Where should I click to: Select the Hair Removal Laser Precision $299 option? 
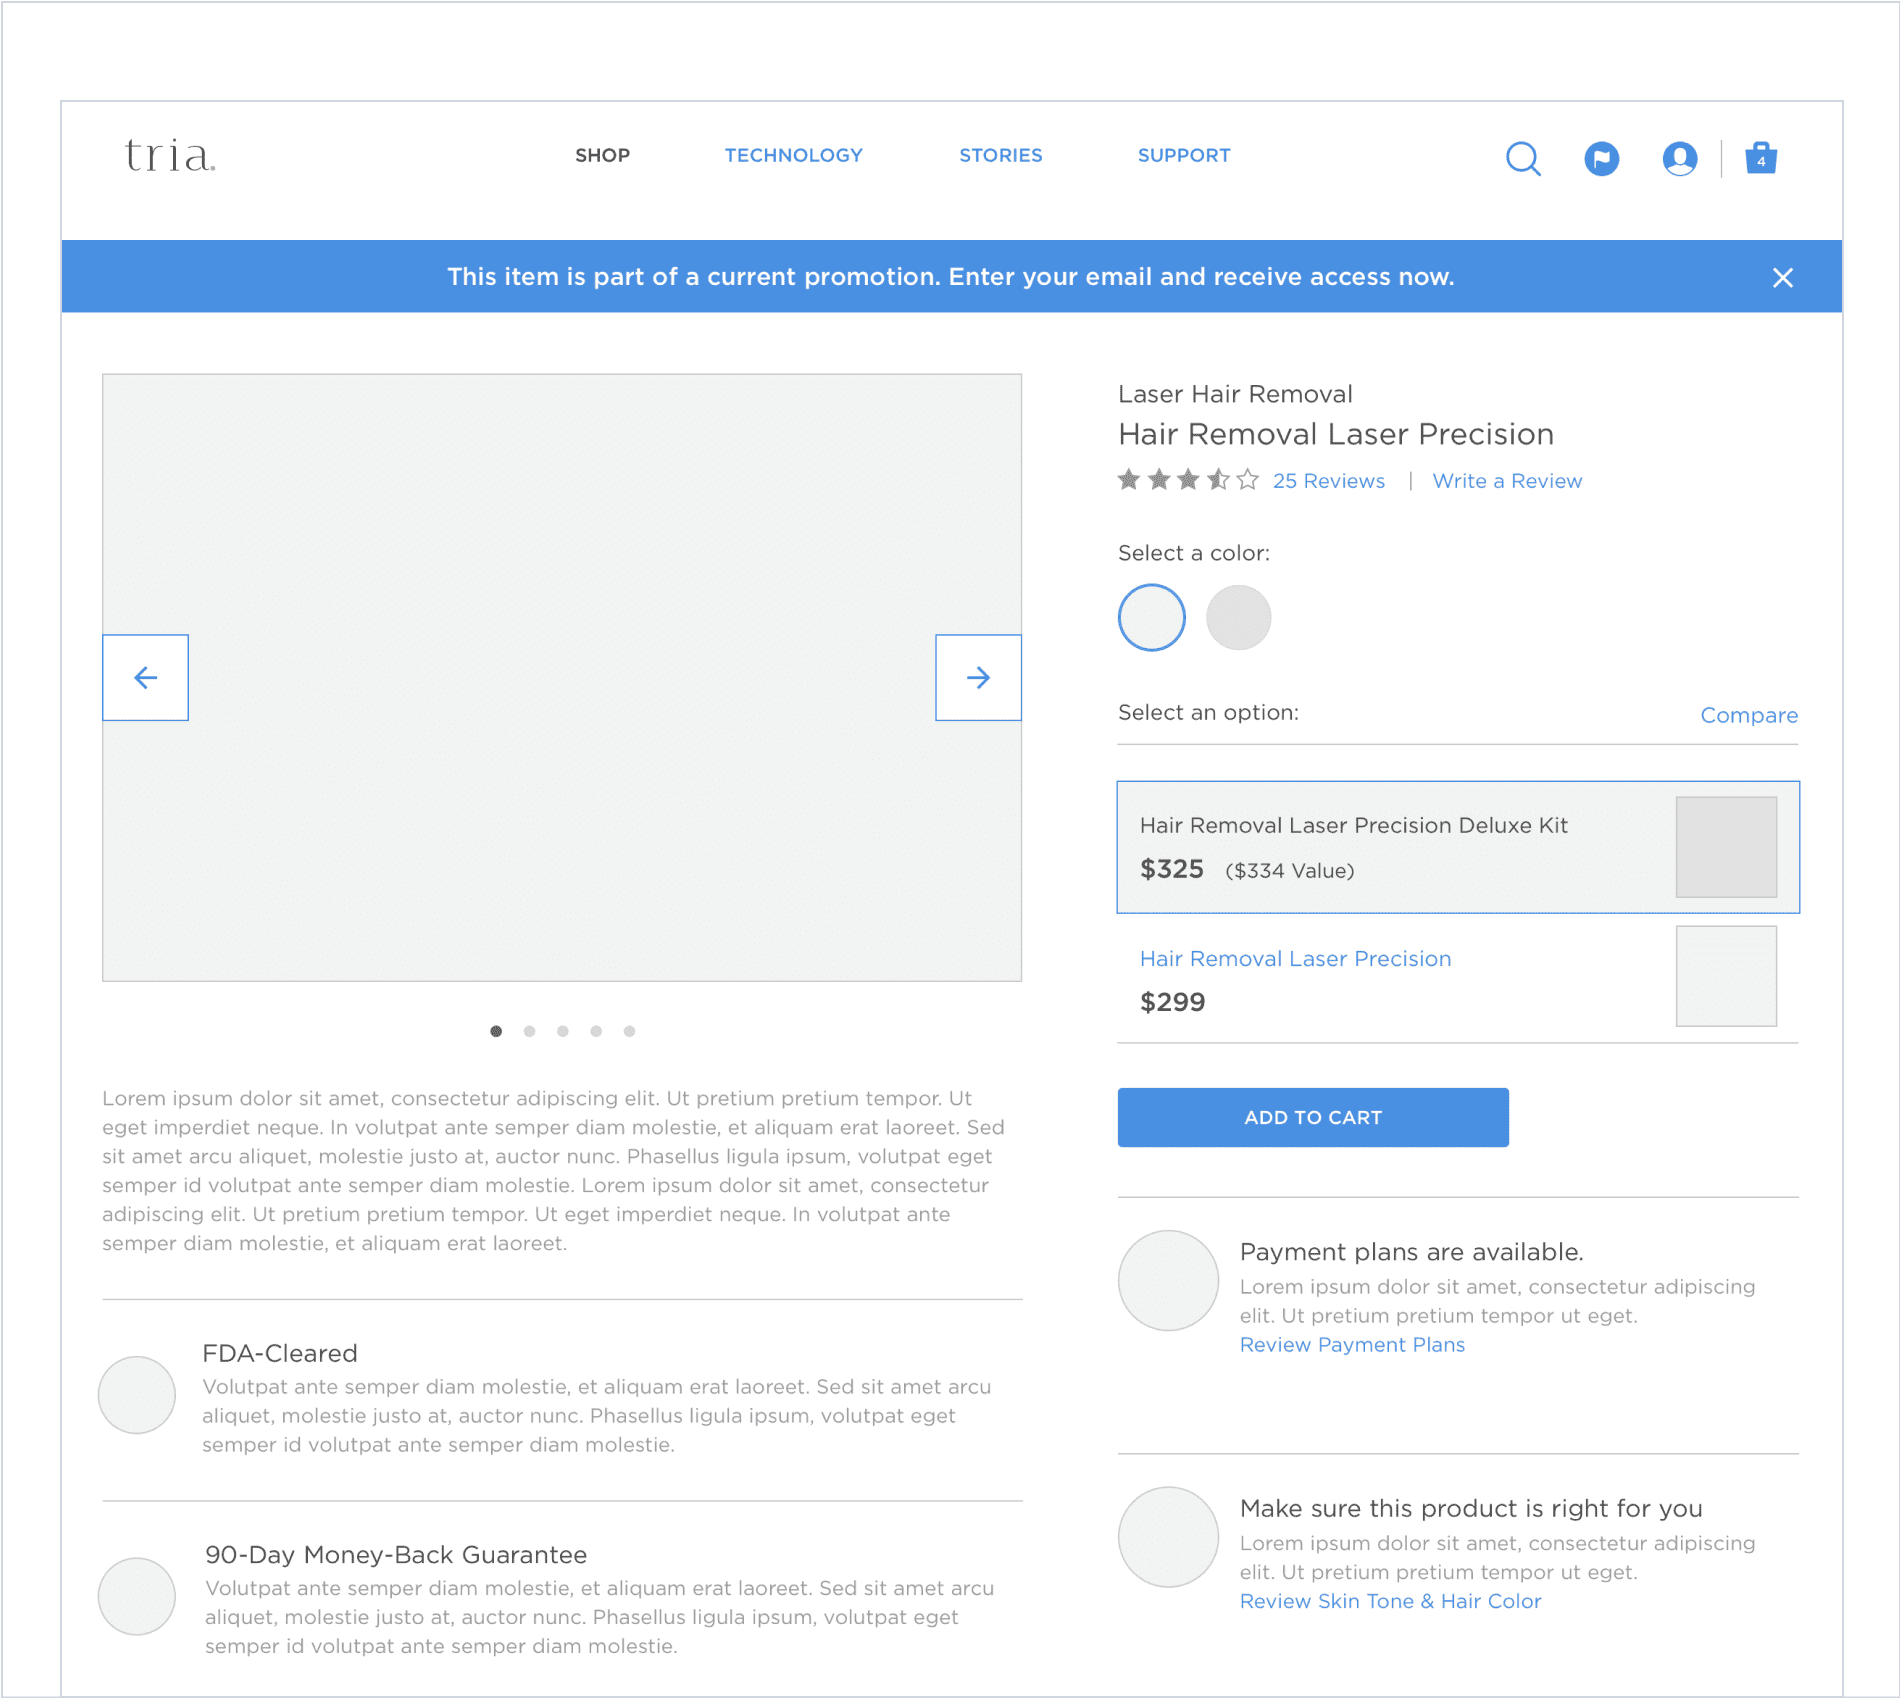tap(1458, 978)
